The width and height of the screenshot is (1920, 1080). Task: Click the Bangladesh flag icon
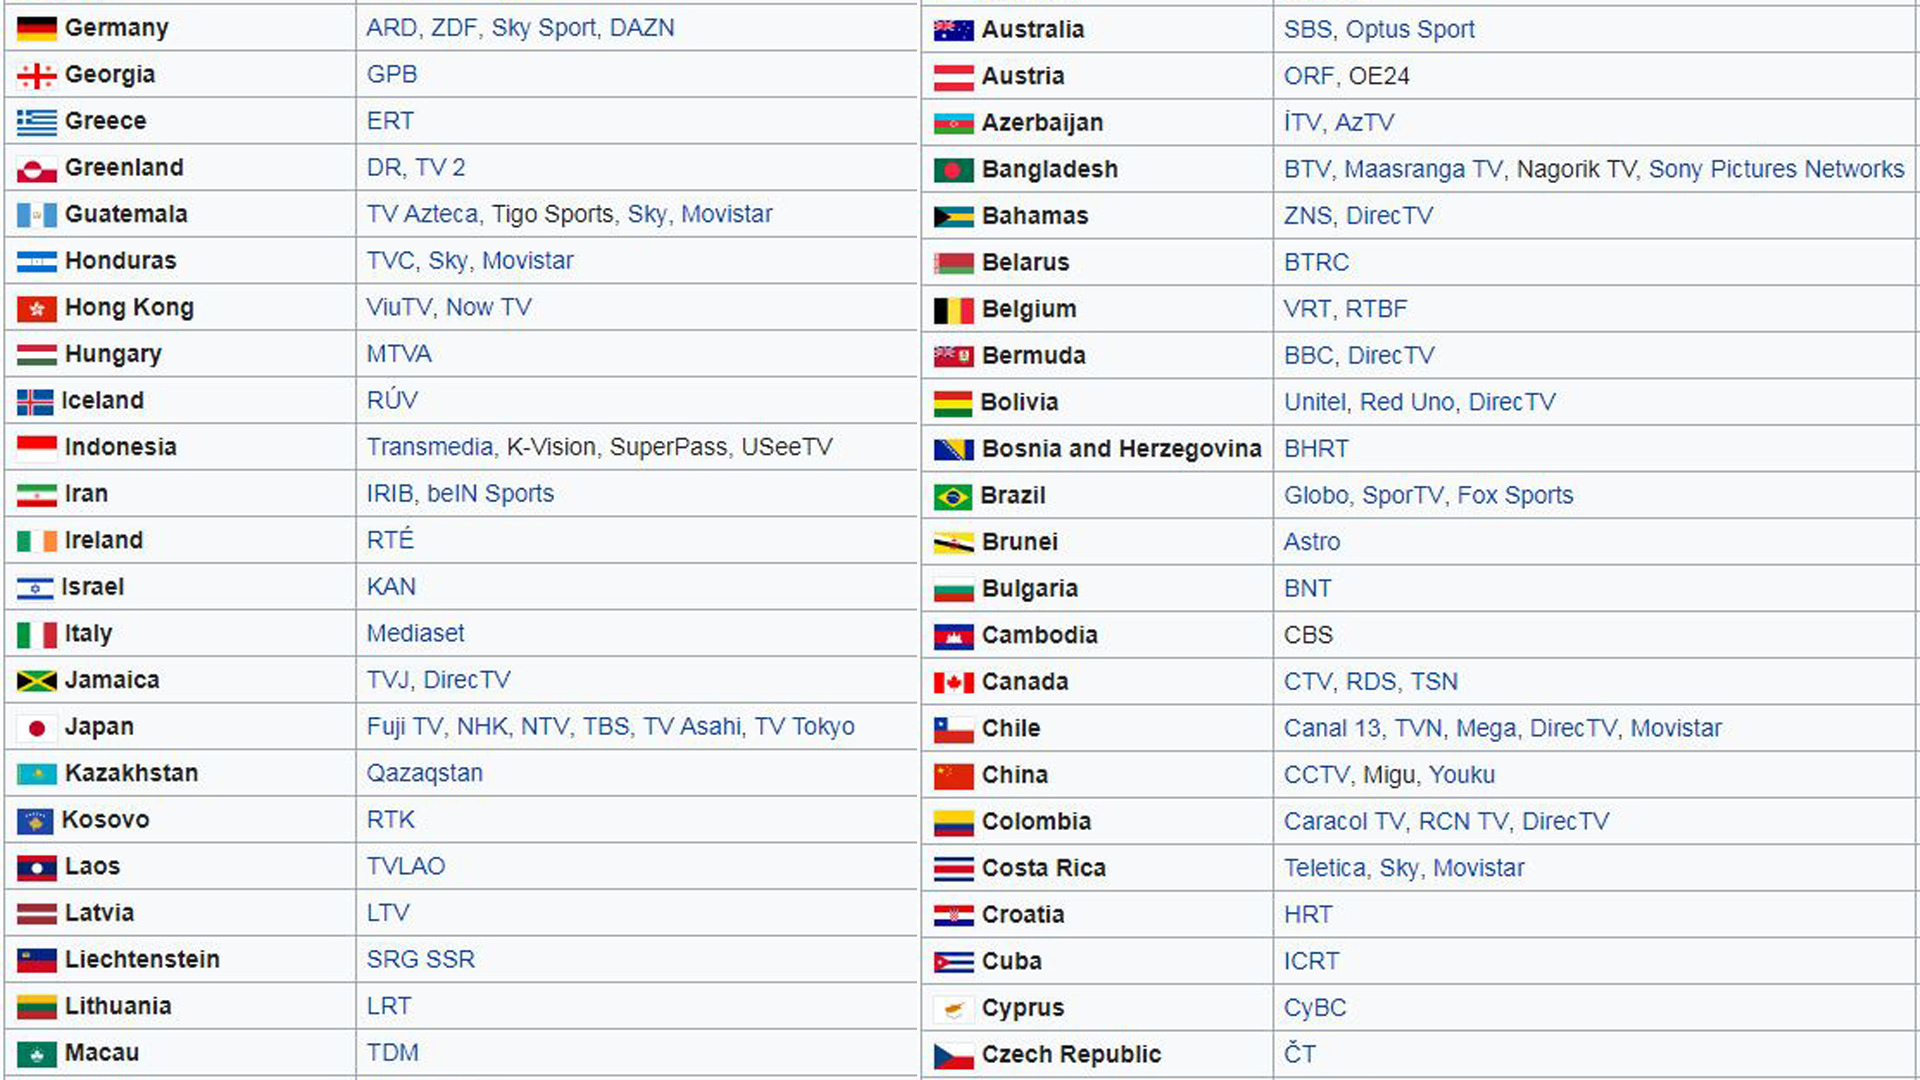pos(953,170)
